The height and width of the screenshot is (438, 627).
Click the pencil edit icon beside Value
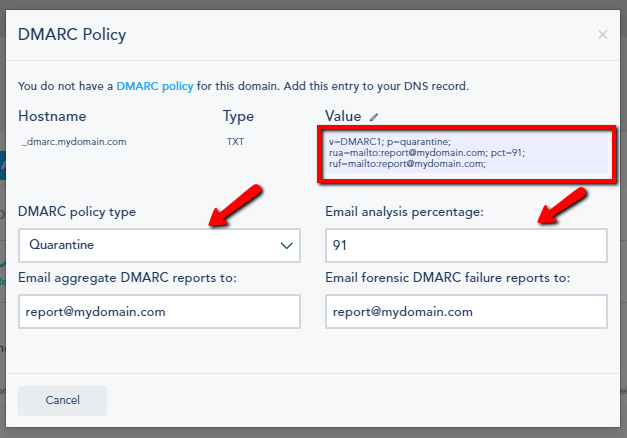(374, 117)
